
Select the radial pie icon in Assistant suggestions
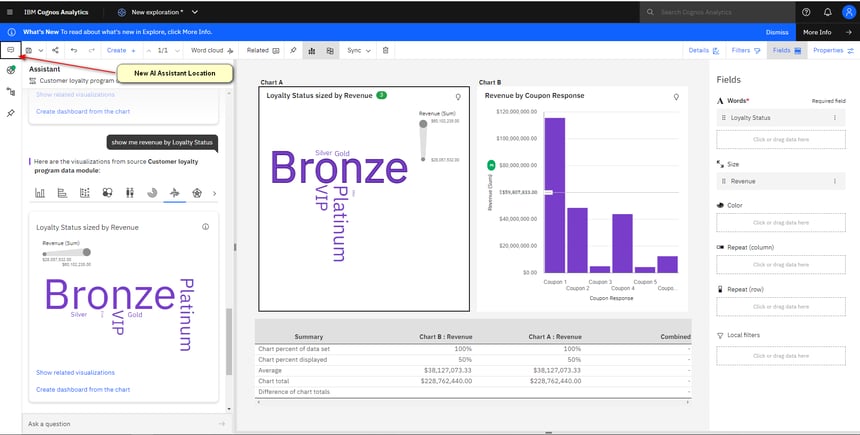point(152,193)
